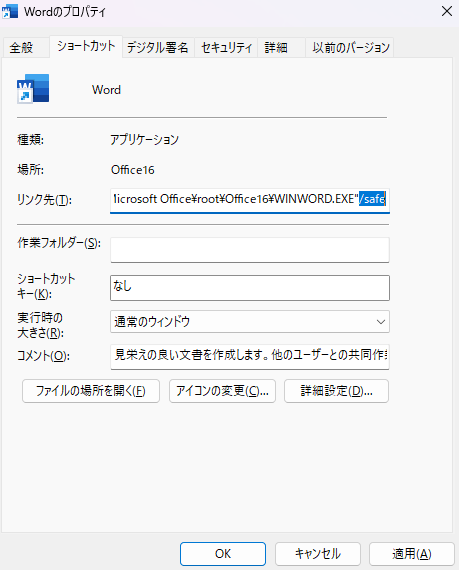
Task: Click ファイルの場所を開く button
Action: point(91,391)
